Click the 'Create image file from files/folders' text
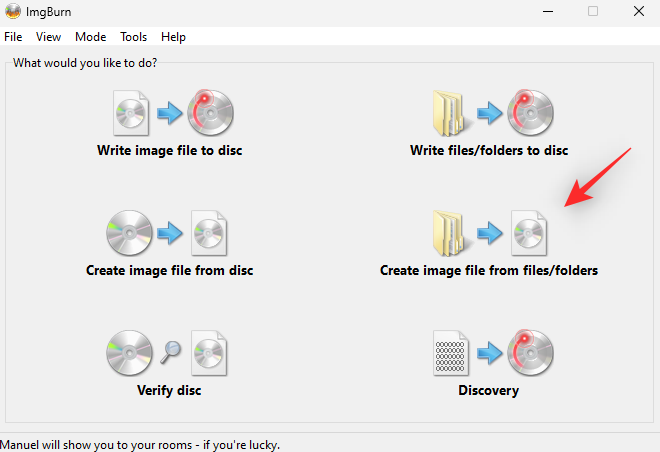Viewport: 660px width, 452px height. (x=489, y=271)
